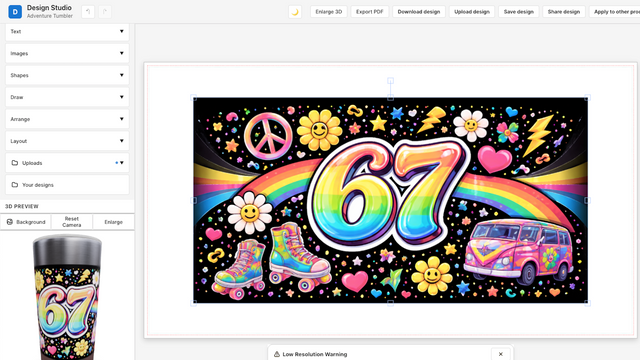Open the Enlarge 3D view
Screen dimensions: 640x360
tap(329, 12)
